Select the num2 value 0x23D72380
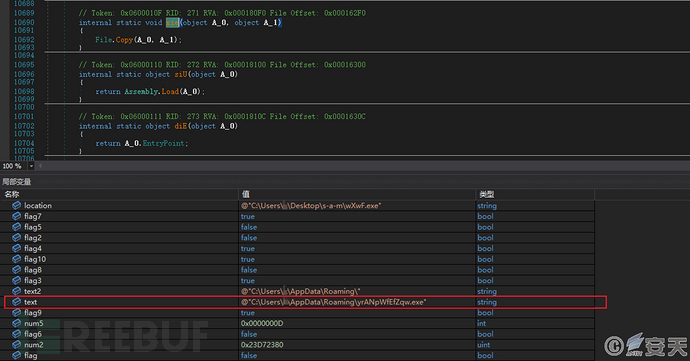The height and width of the screenshot is (361, 690). coord(262,345)
